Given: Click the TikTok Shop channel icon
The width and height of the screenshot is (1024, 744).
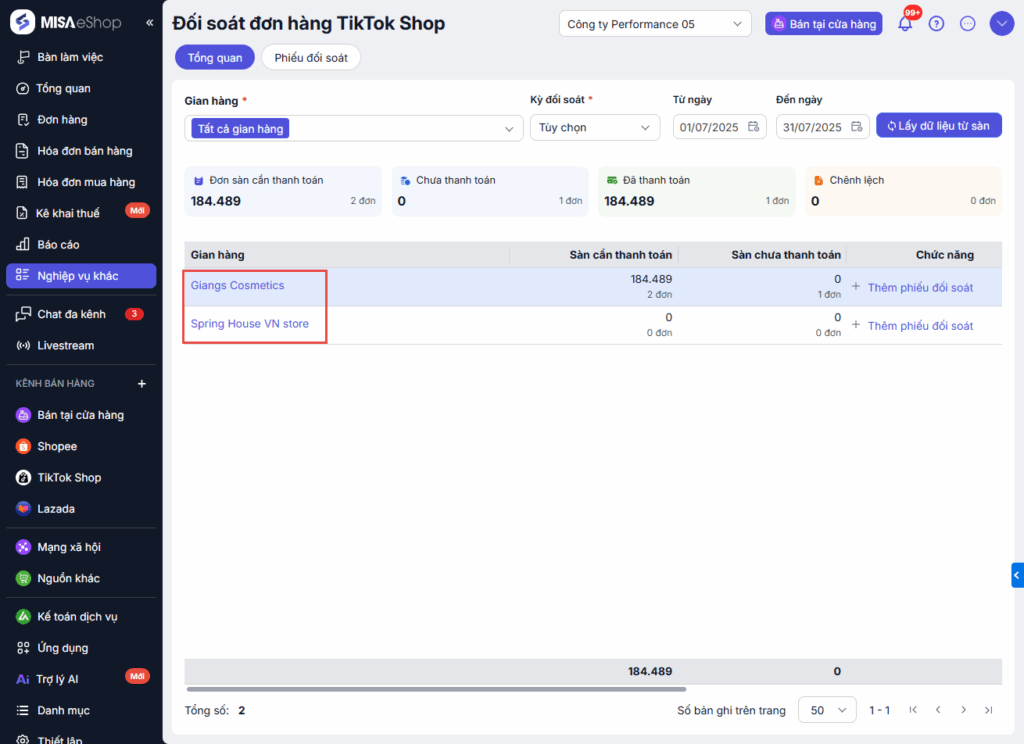Looking at the screenshot, I should tap(24, 477).
